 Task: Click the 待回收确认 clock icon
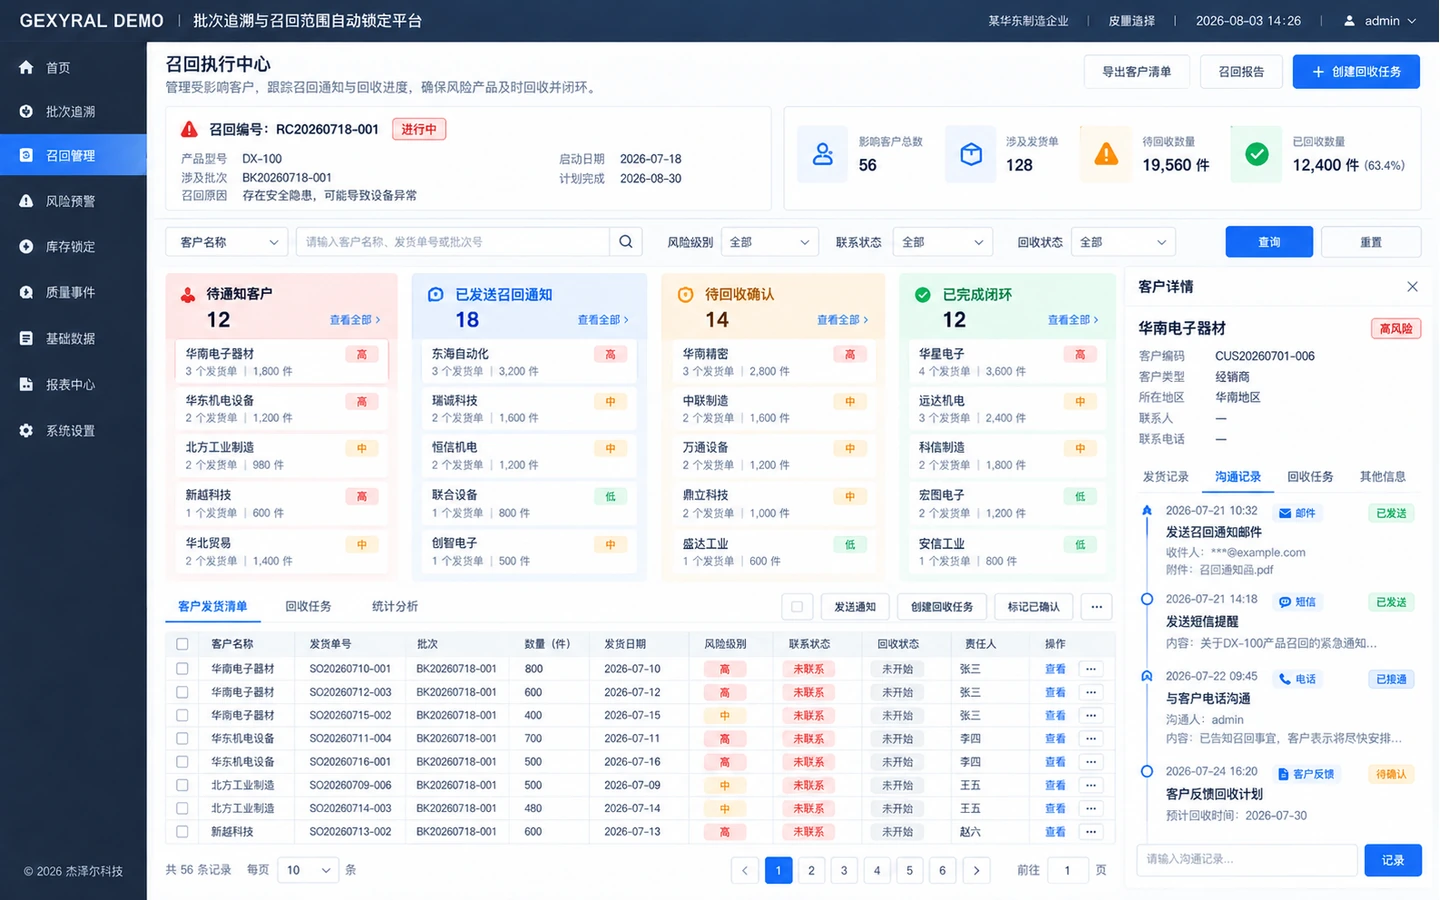686,295
